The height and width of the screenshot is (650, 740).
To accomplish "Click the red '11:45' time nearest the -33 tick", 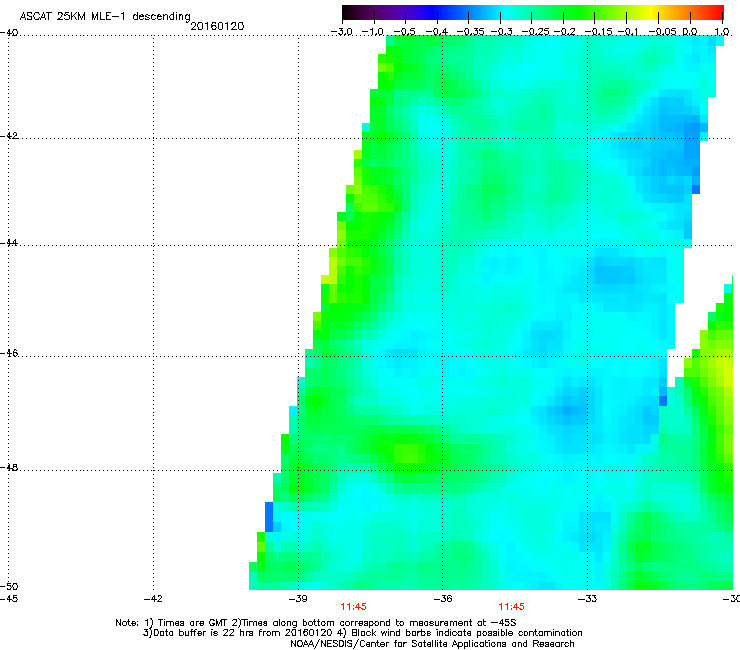I will pos(512,607).
